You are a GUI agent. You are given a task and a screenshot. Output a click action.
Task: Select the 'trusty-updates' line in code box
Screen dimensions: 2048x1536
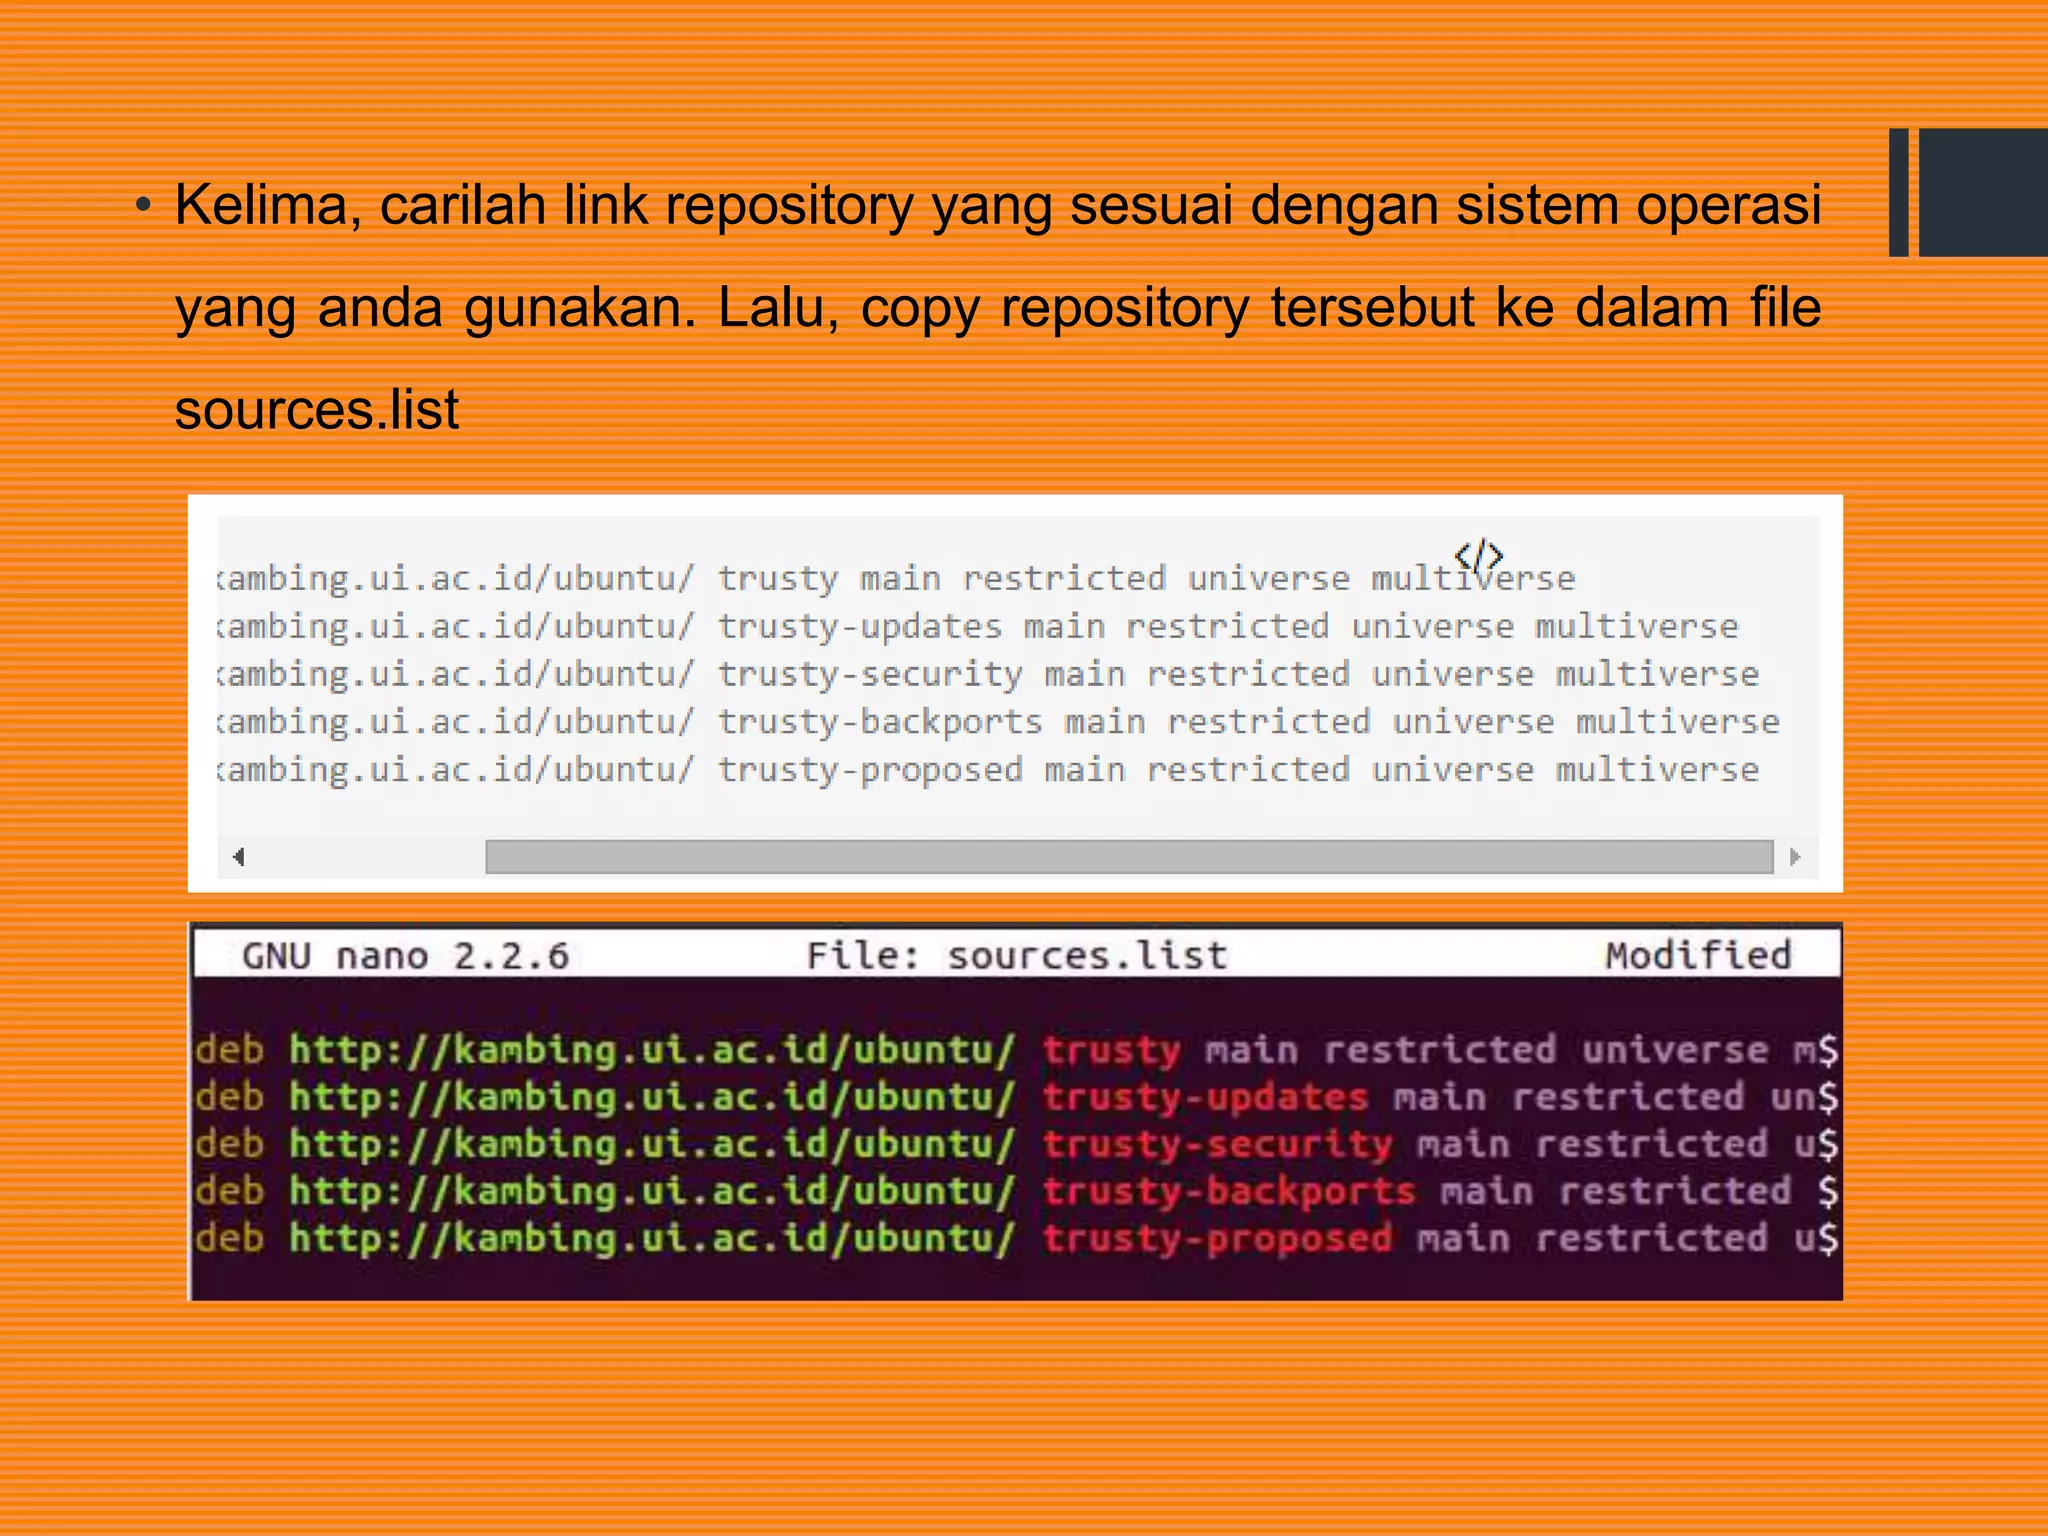[978, 626]
